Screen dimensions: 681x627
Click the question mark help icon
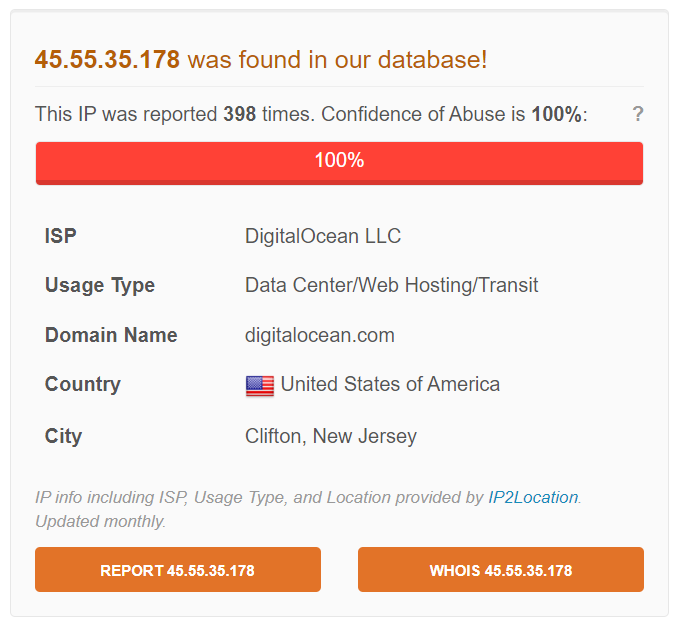637,114
